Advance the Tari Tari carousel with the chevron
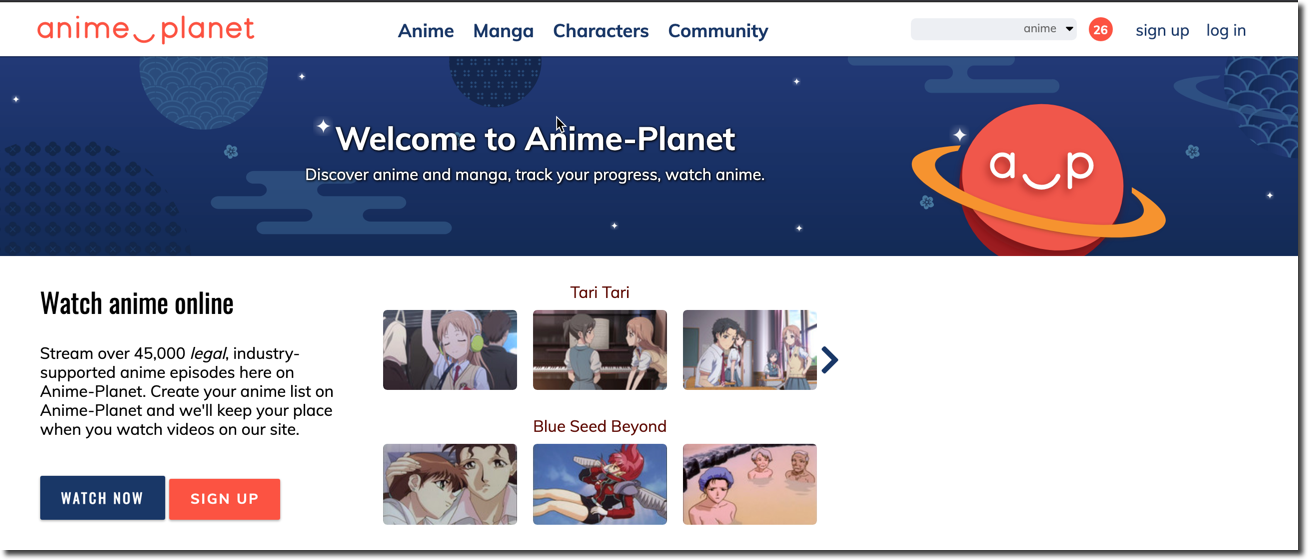This screenshot has height=560, width=1308. click(x=829, y=360)
